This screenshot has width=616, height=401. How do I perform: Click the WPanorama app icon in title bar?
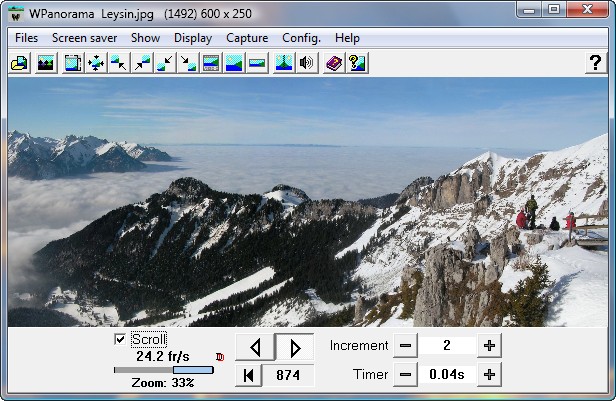coord(16,14)
